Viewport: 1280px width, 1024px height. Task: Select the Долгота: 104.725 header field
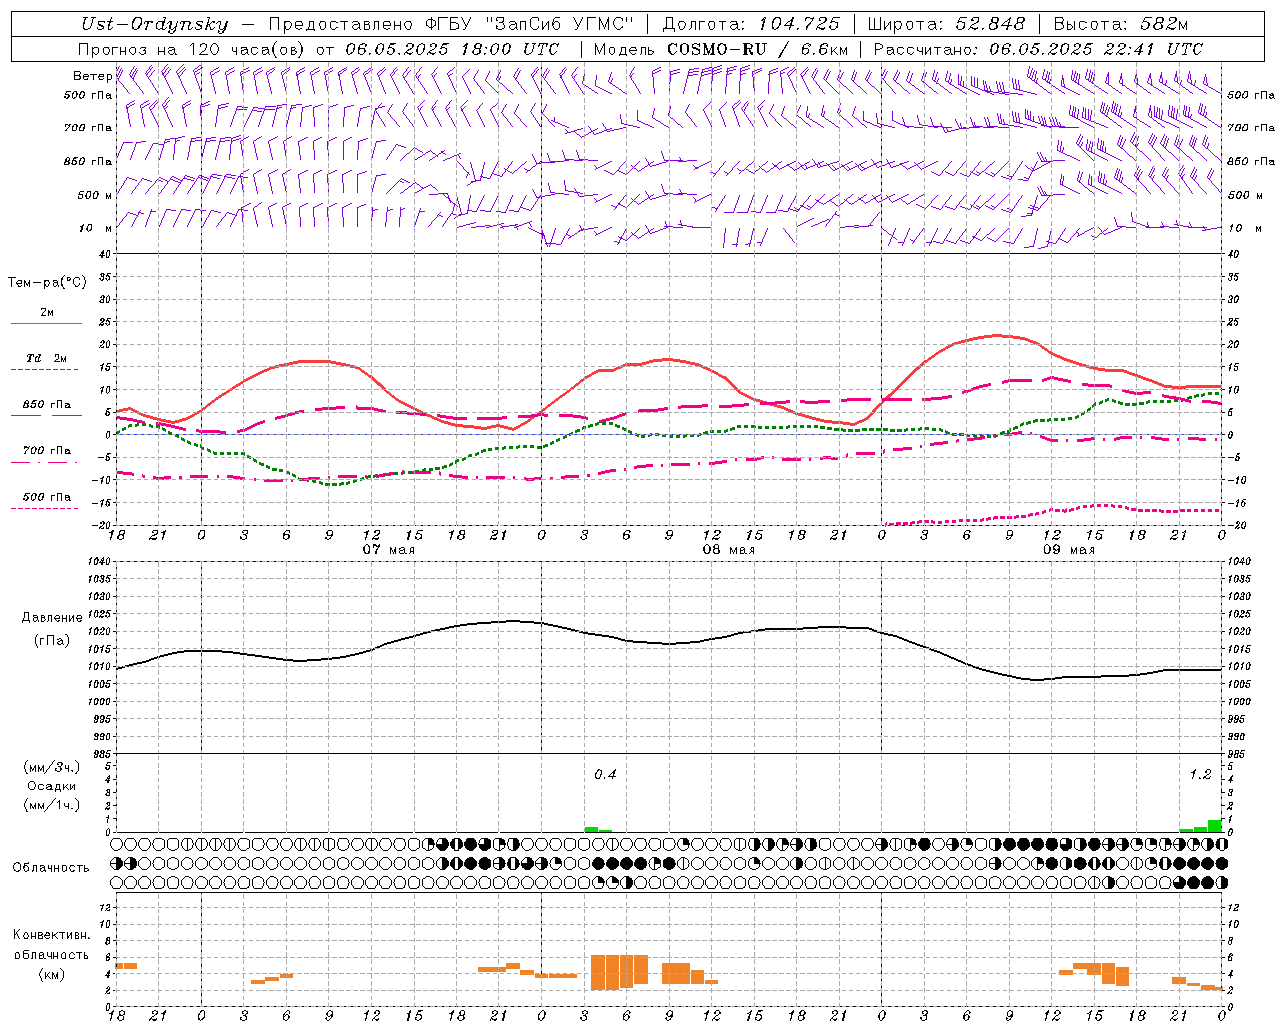click(751, 24)
